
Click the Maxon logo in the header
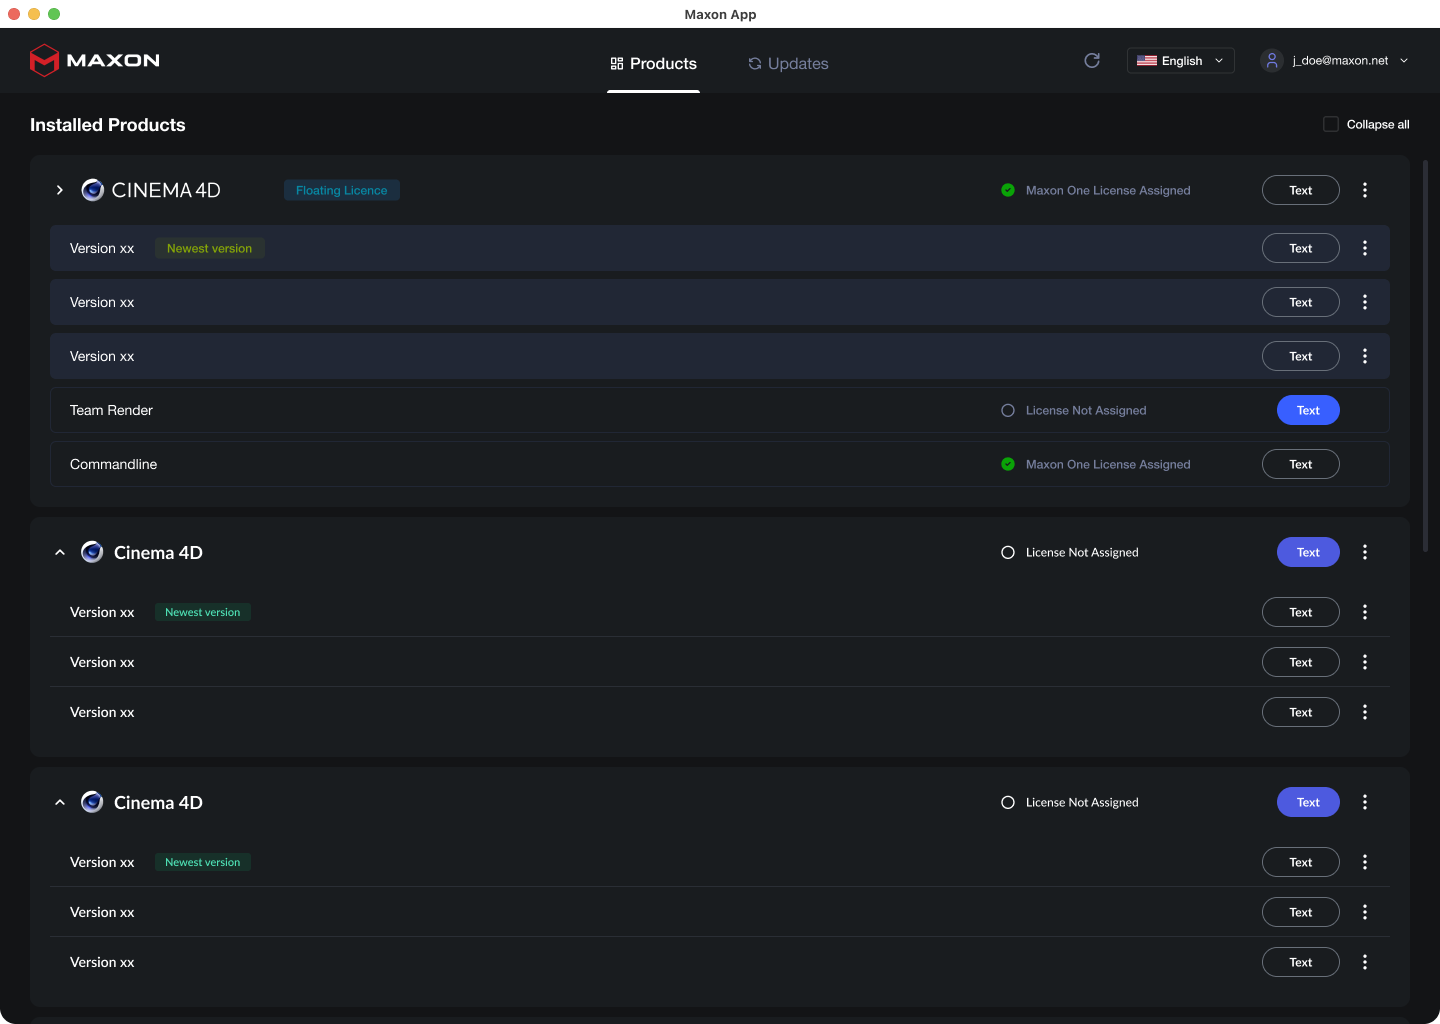95,60
